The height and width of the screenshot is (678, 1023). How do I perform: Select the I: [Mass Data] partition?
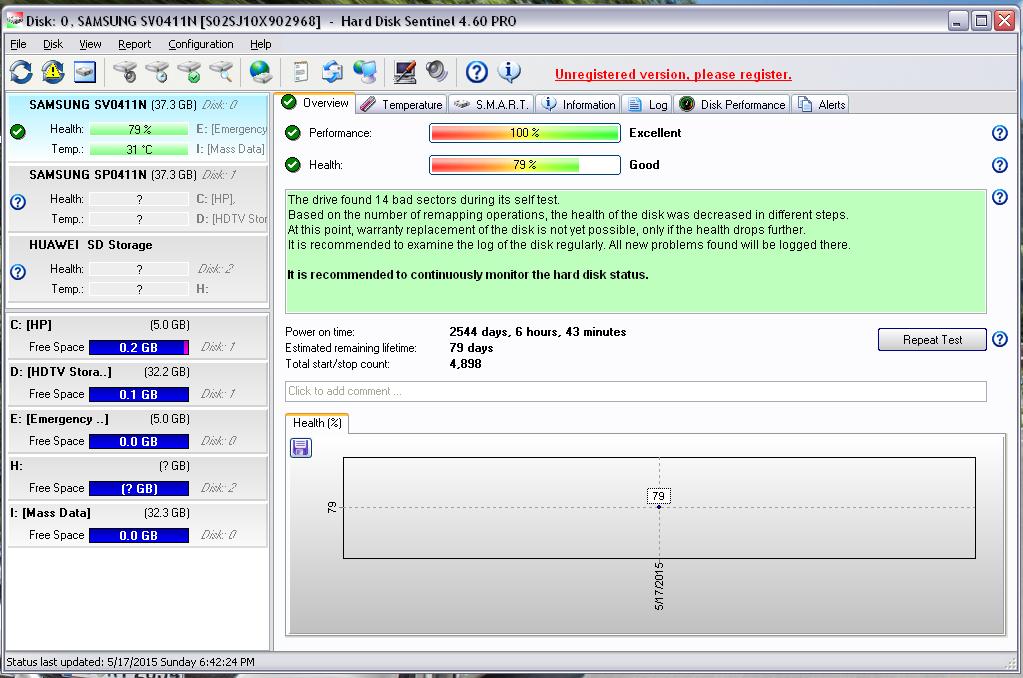coord(138,525)
